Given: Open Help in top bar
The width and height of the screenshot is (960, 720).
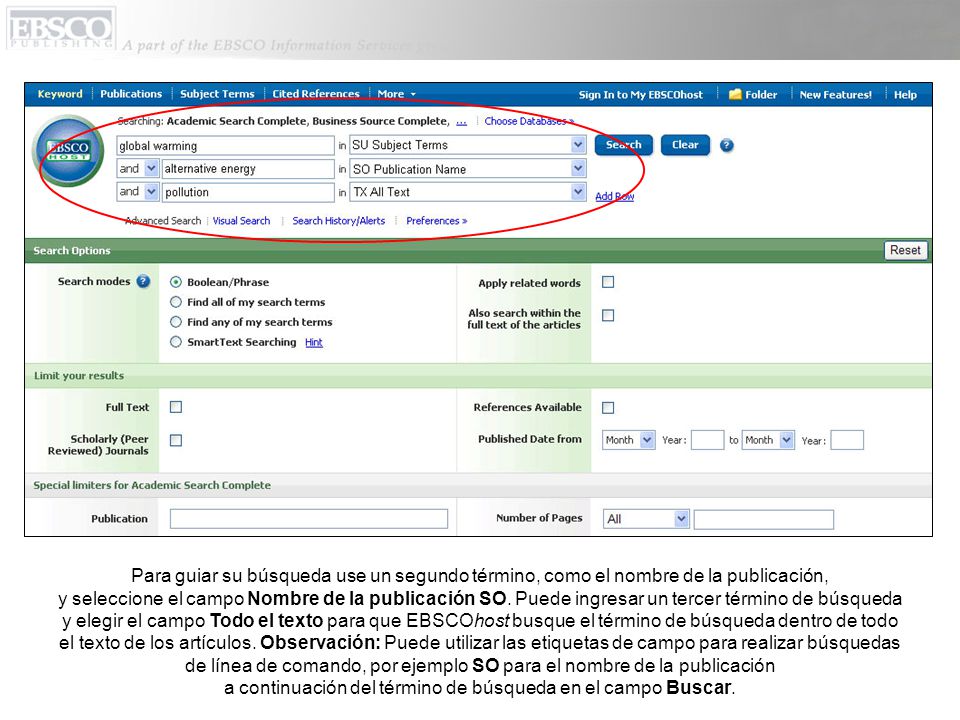Looking at the screenshot, I should click(905, 94).
